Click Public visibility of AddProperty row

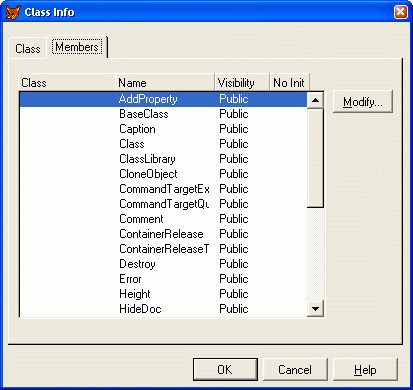coord(234,99)
